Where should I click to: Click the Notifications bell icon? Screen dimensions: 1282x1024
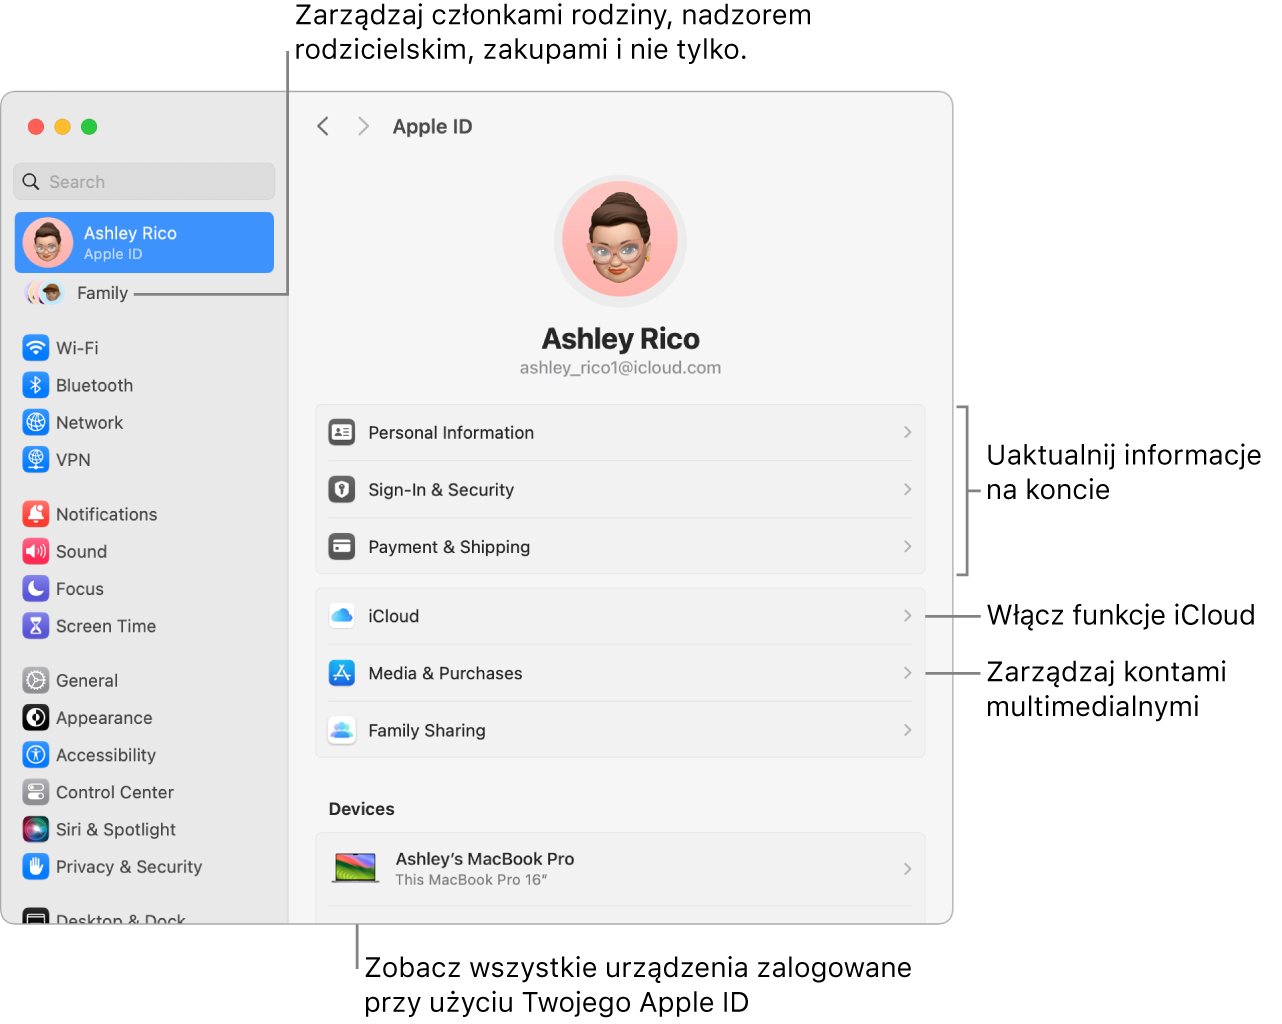pos(36,514)
